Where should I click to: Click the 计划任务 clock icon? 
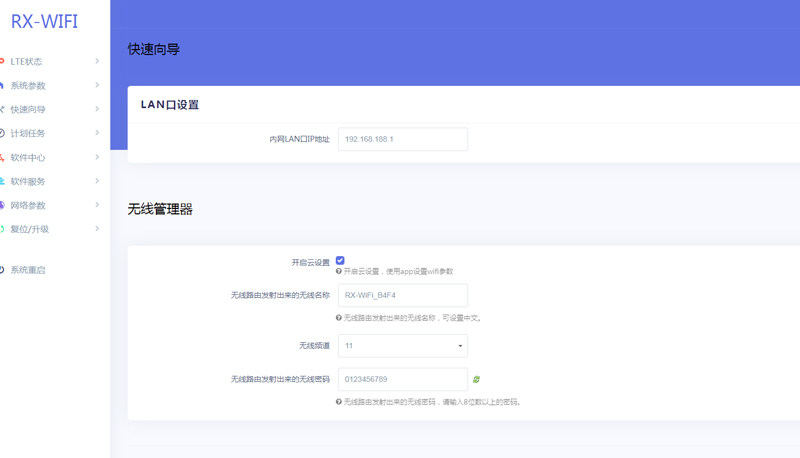2,133
